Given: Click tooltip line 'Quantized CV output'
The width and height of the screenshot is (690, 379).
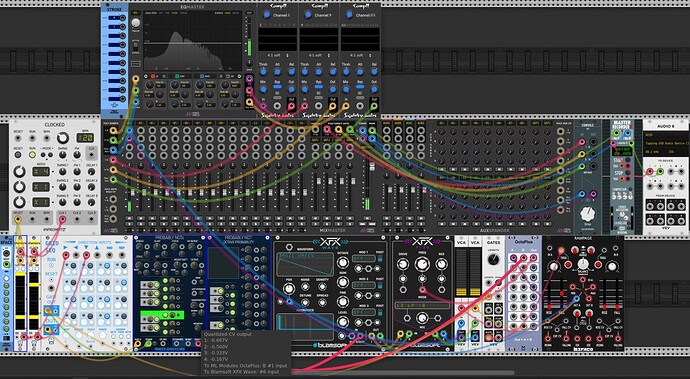Looking at the screenshot, I should pos(228,334).
